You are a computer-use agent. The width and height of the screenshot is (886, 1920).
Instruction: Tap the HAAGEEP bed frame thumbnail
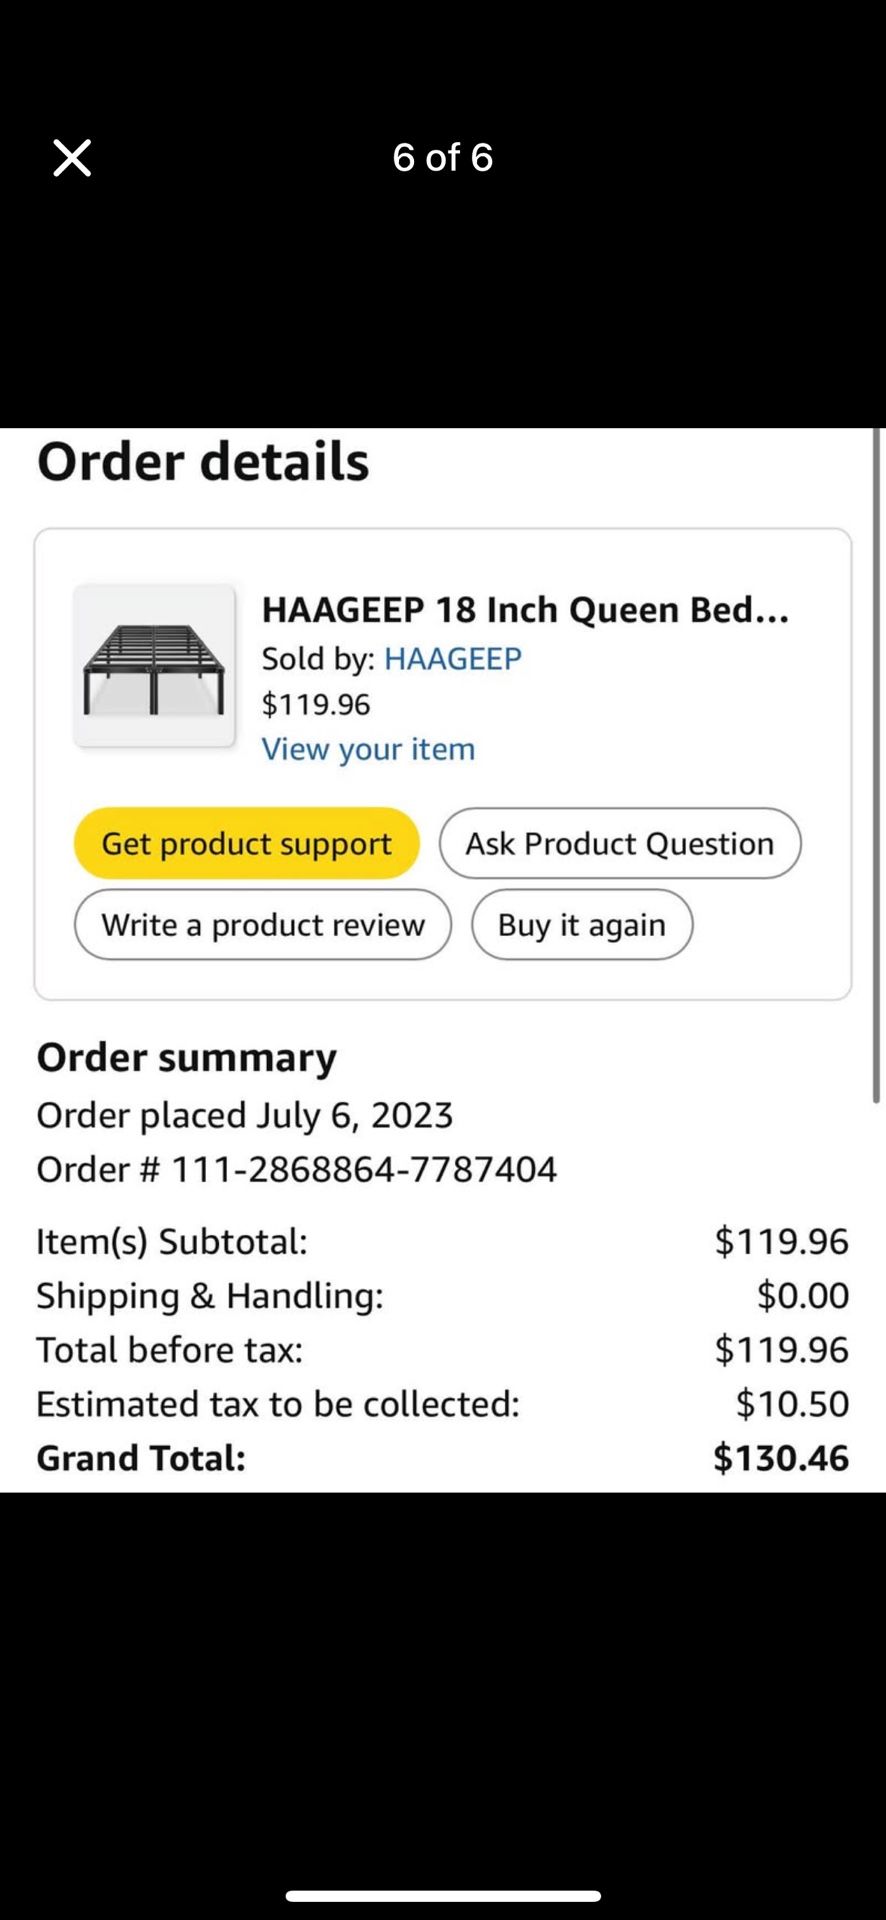[x=154, y=666]
